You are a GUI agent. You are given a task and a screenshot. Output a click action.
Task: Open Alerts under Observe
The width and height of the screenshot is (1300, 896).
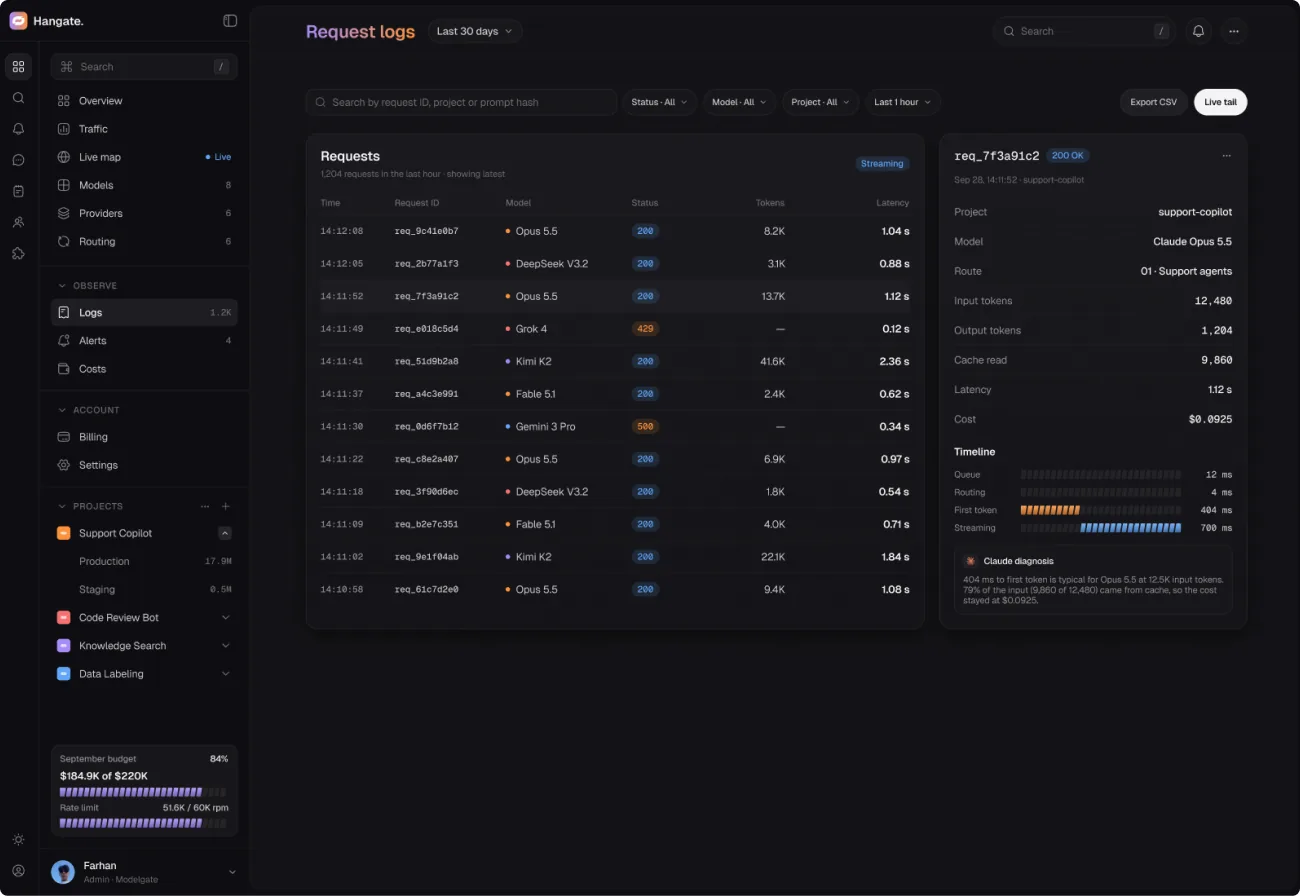click(x=144, y=341)
